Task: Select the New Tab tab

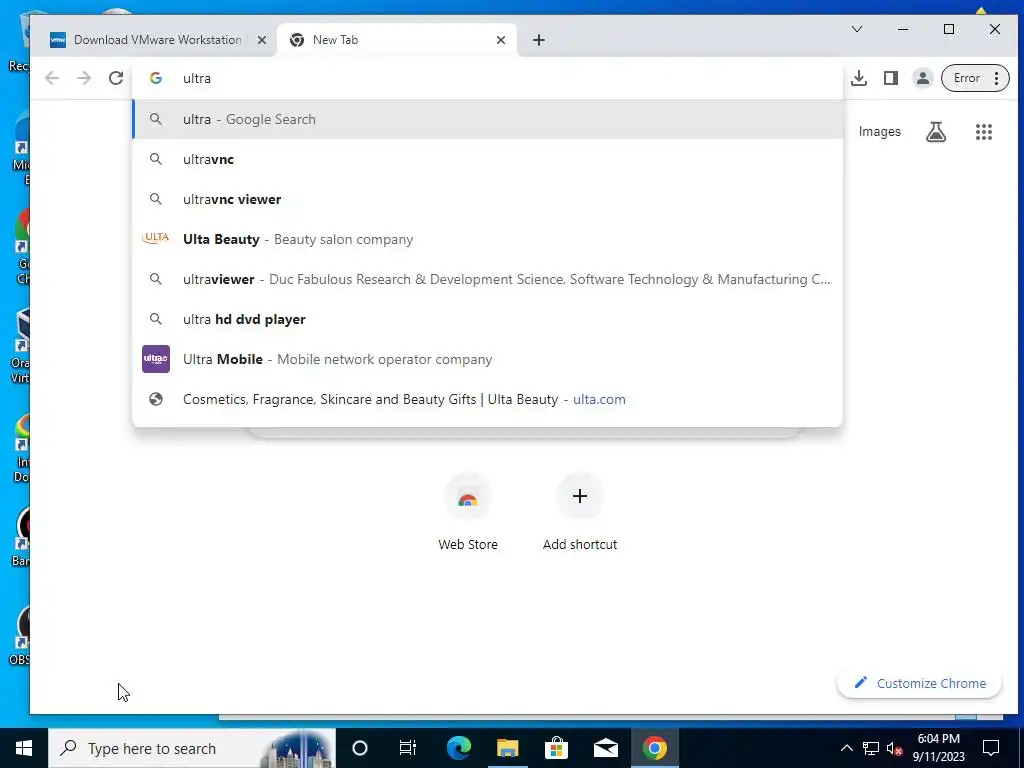Action: coord(396,40)
